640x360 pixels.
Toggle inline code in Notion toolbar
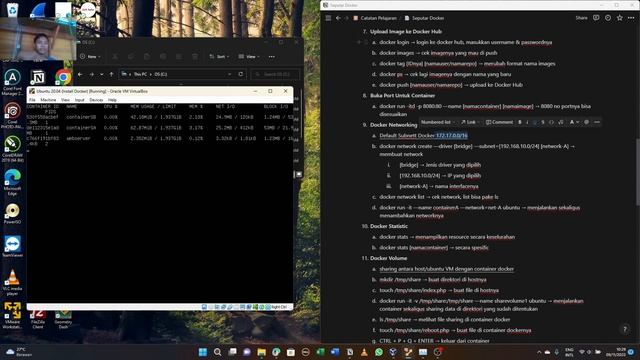[551, 122]
